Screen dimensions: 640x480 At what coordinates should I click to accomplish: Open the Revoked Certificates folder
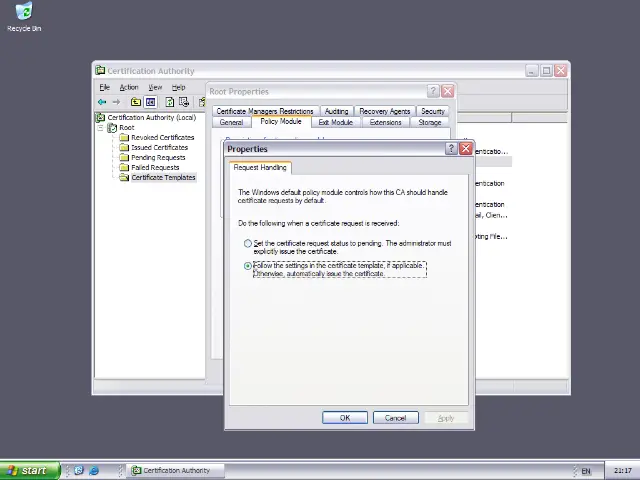pyautogui.click(x=162, y=137)
